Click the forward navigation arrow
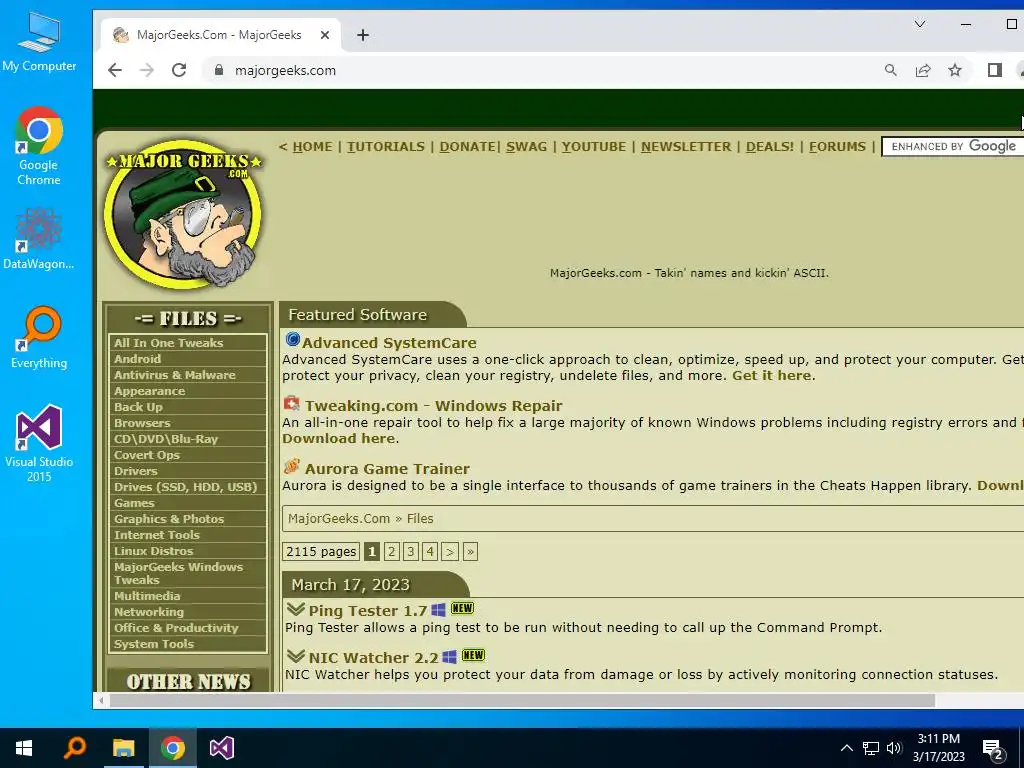 [x=147, y=70]
